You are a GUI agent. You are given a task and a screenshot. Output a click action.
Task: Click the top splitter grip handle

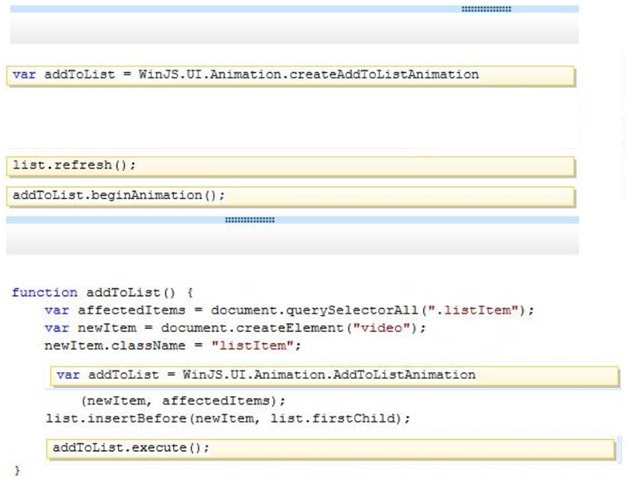[486, 9]
